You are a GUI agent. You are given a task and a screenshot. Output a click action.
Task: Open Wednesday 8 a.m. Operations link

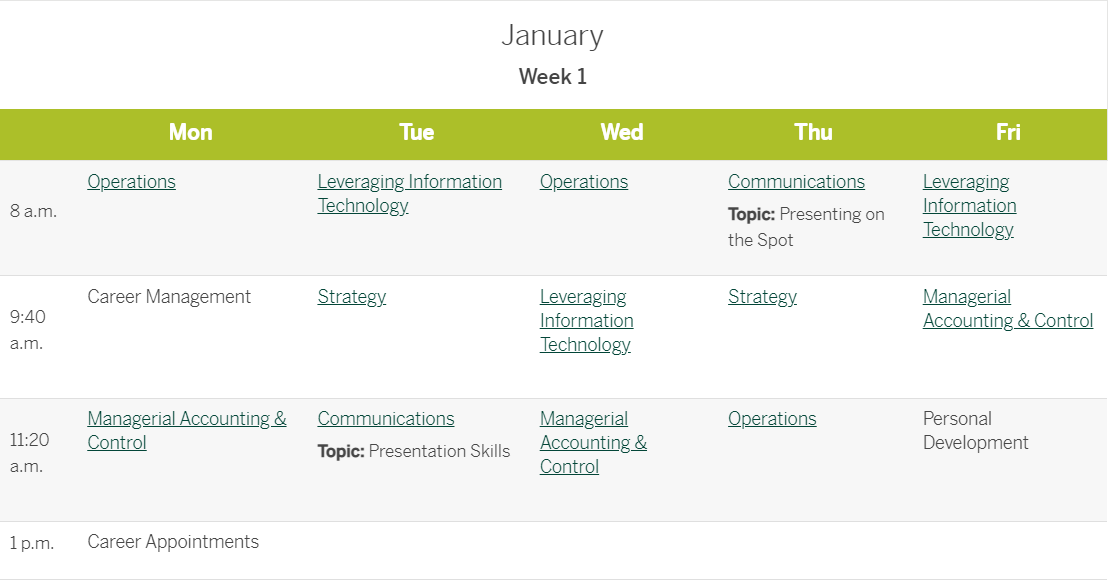pos(584,182)
